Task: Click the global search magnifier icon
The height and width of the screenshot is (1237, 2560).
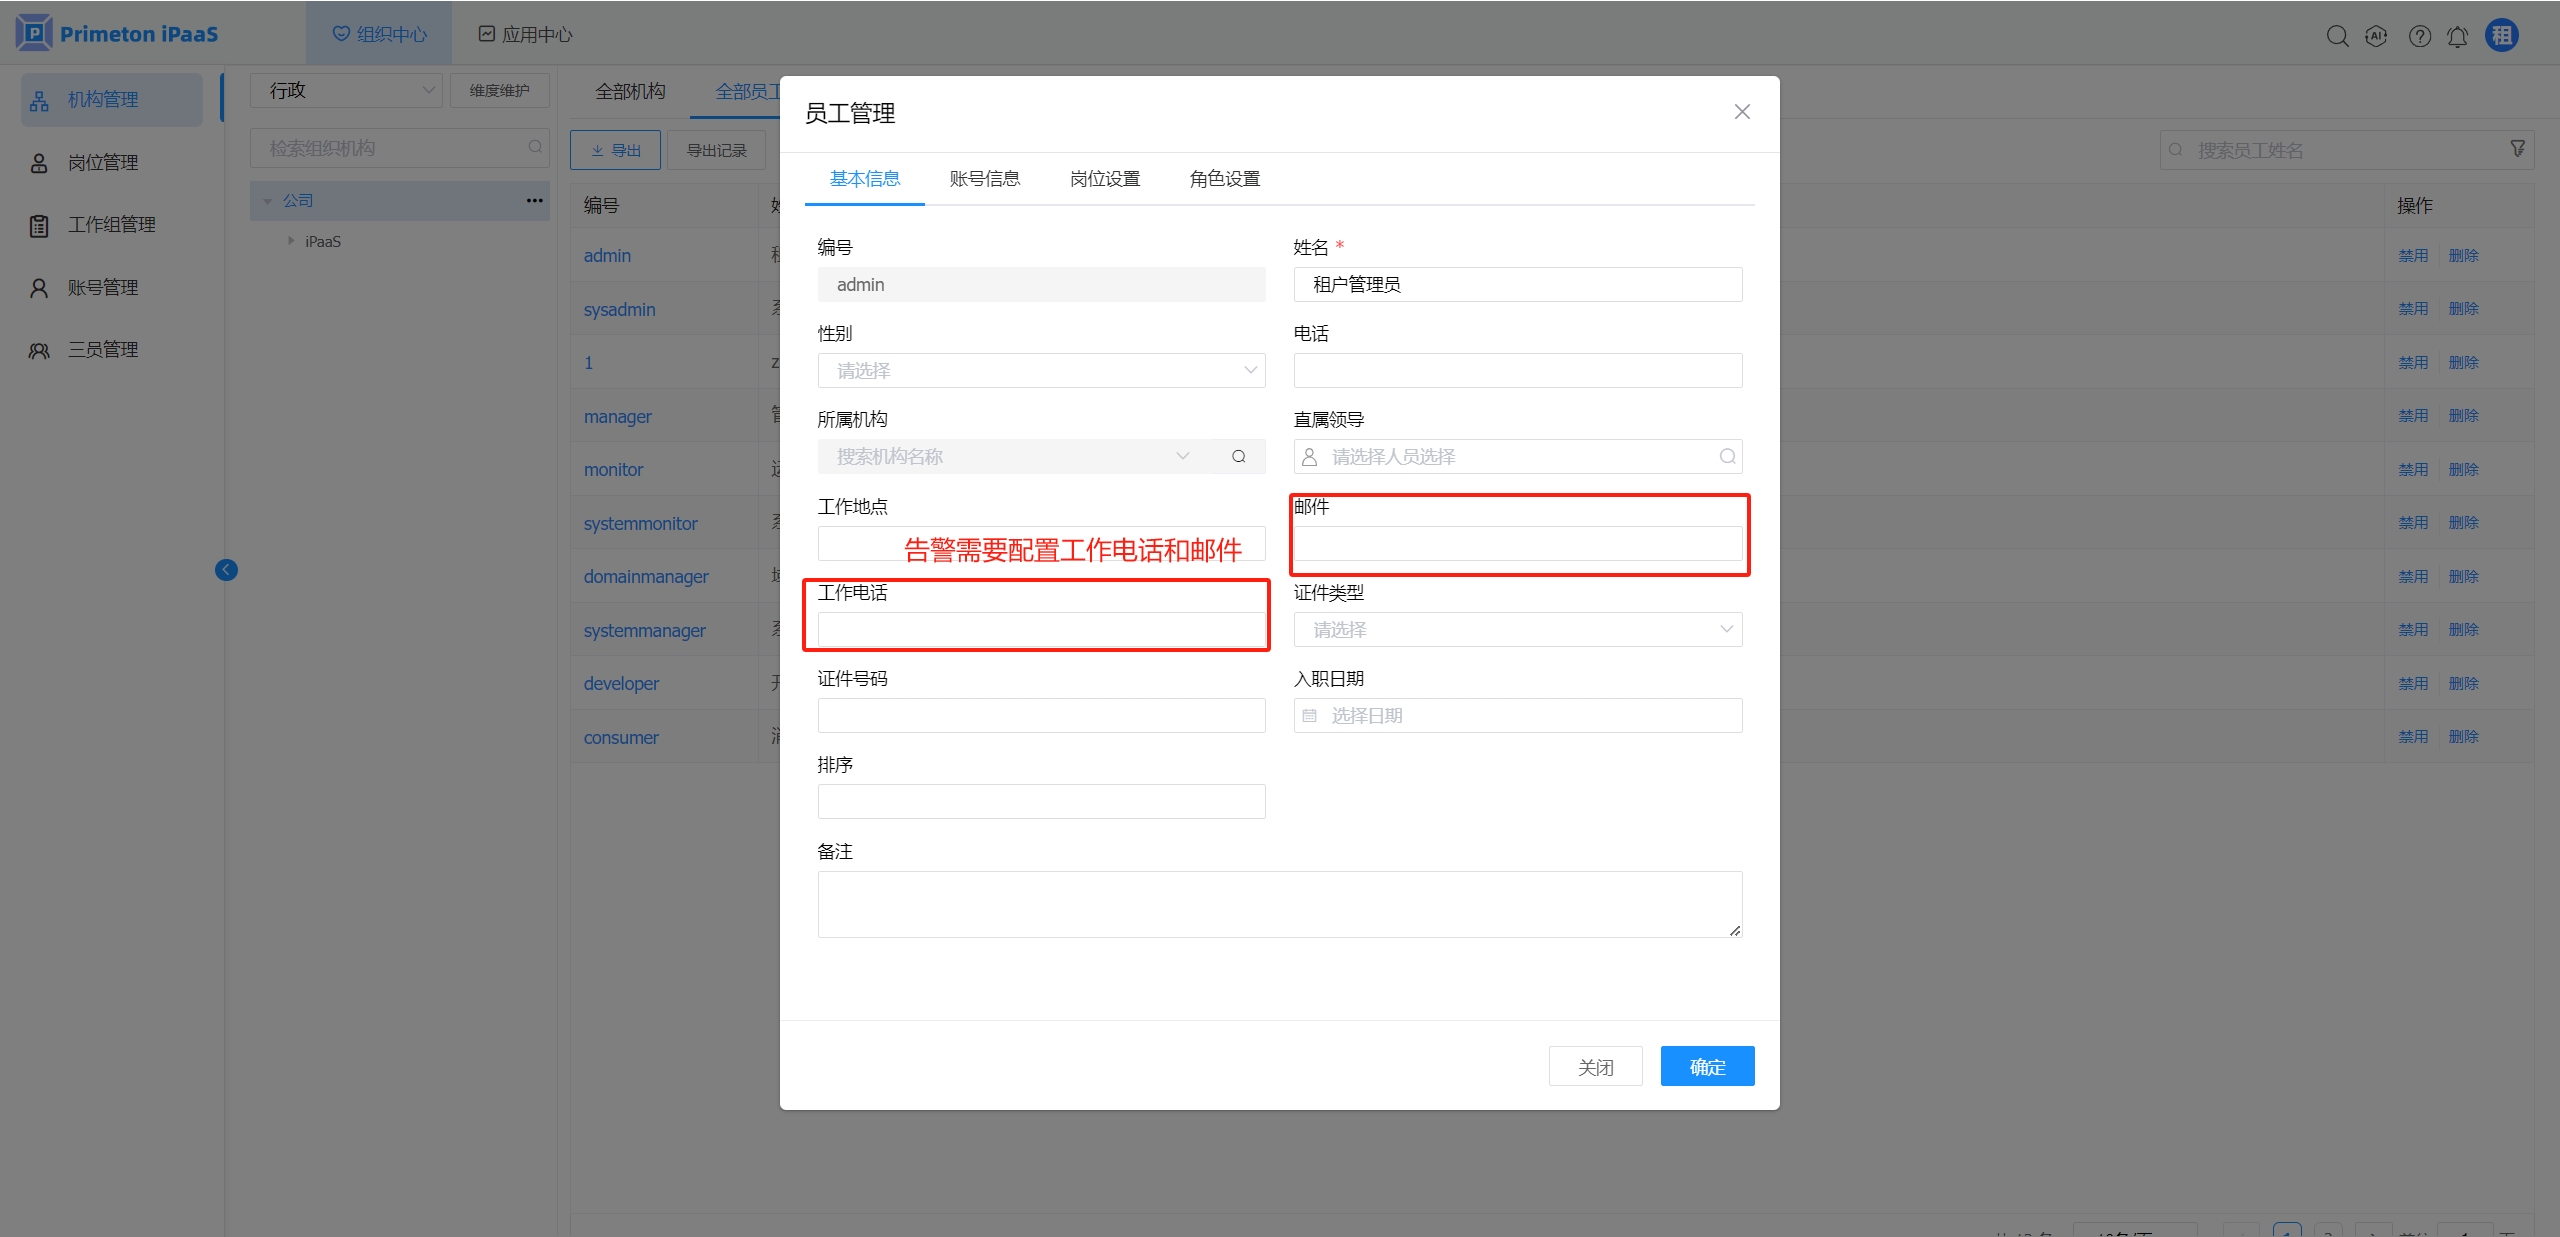Action: (x=2336, y=36)
